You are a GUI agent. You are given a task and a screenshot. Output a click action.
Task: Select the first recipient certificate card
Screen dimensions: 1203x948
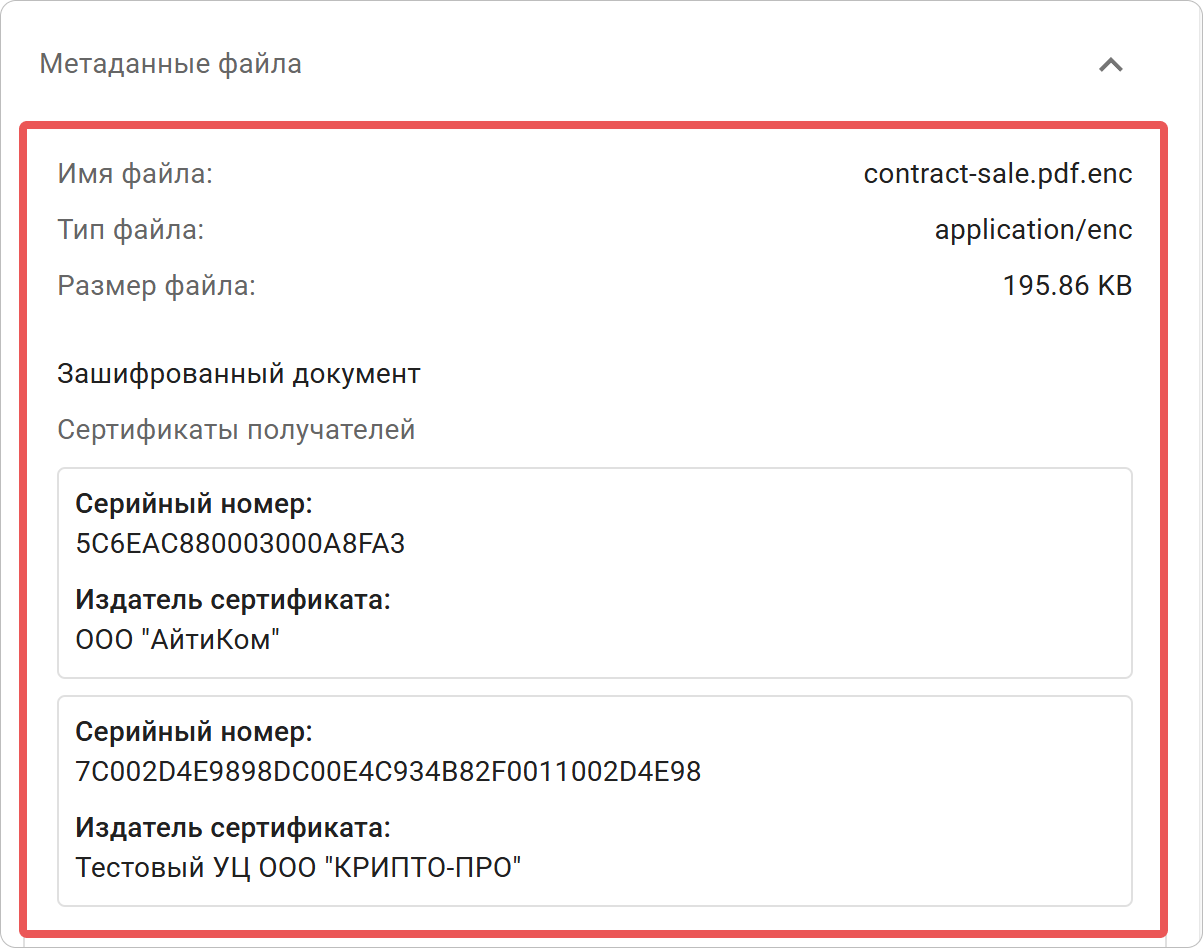595,570
